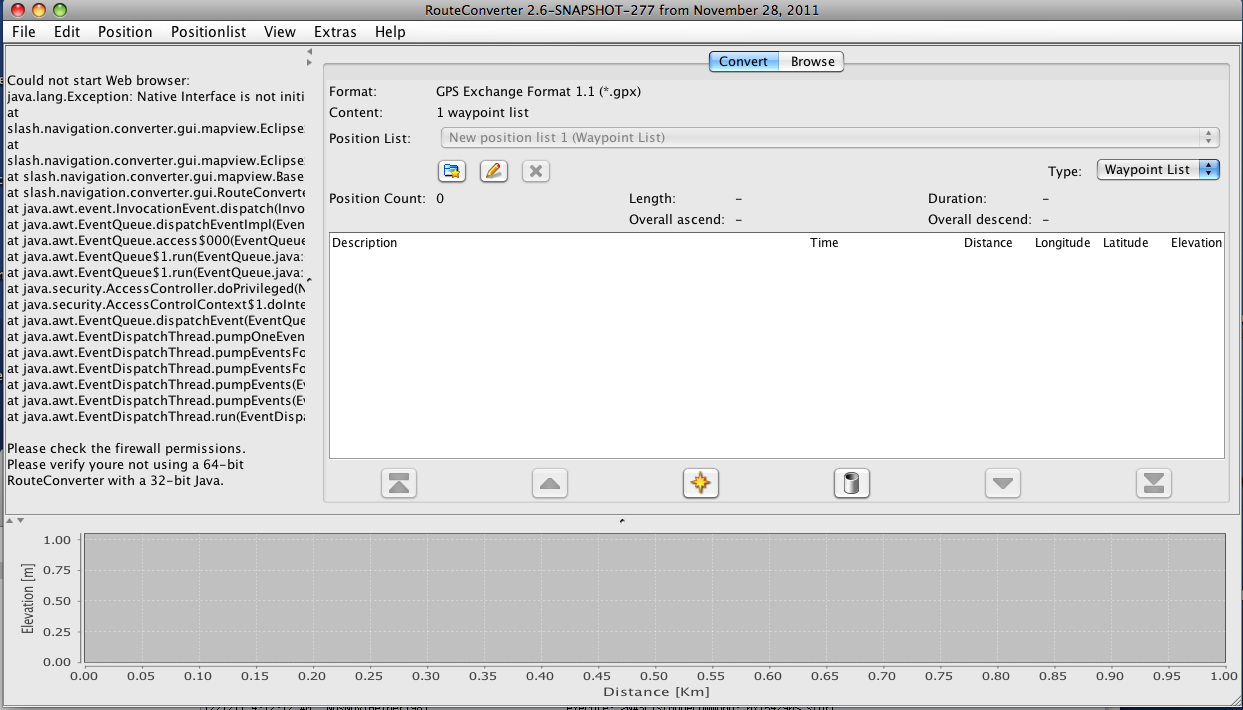The height and width of the screenshot is (710, 1243).
Task: Sort by the Time column header
Action: (x=824, y=243)
